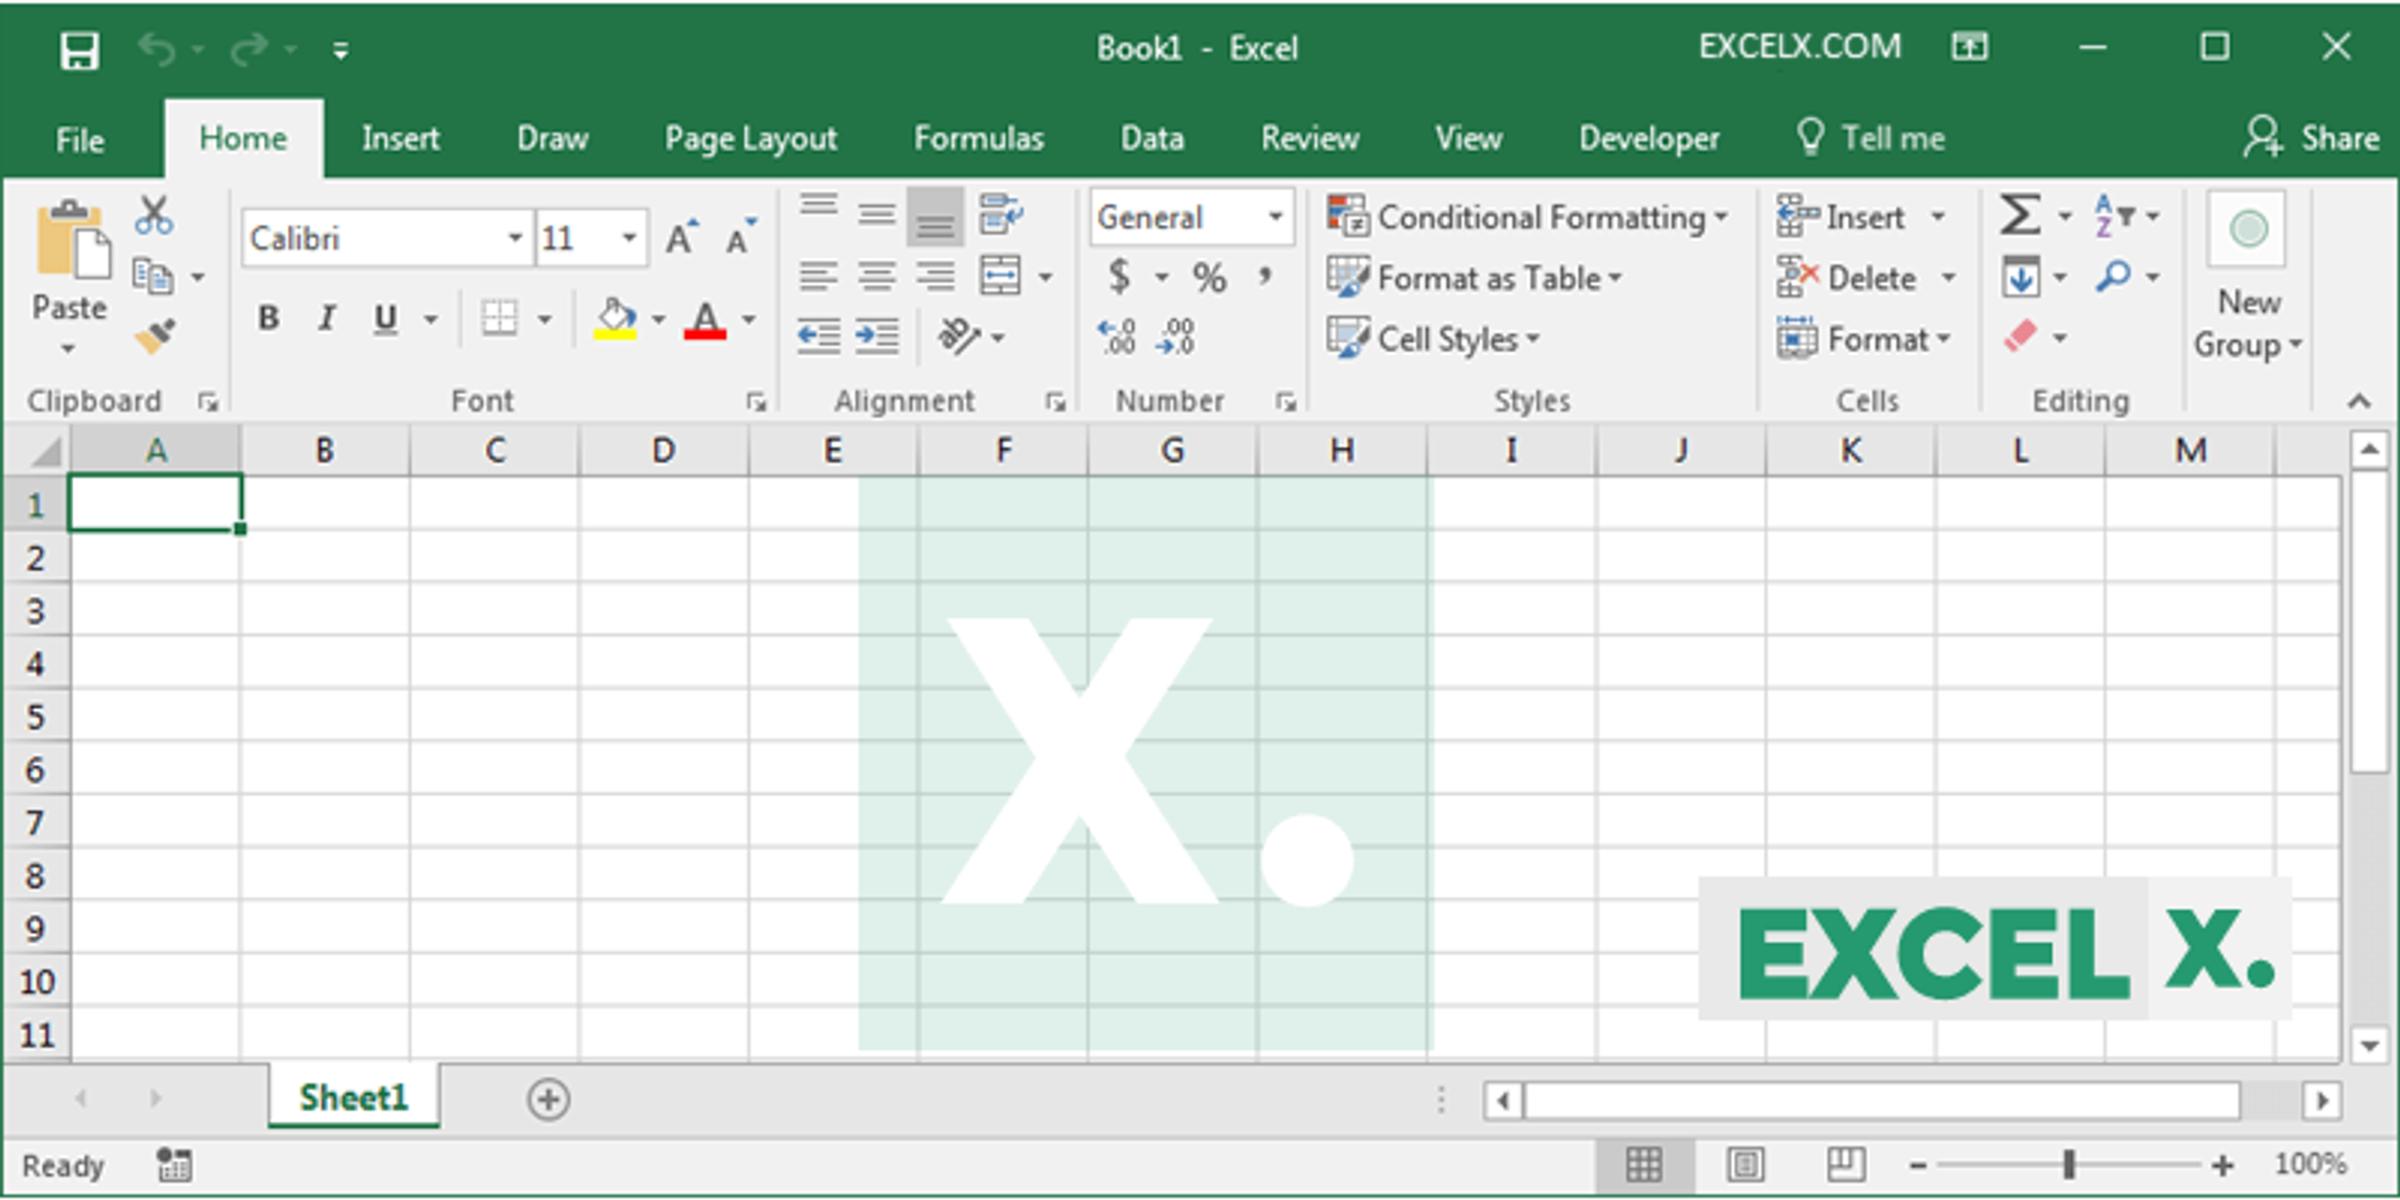Switch to the Formulas tab
2400x1200 pixels.
[979, 138]
